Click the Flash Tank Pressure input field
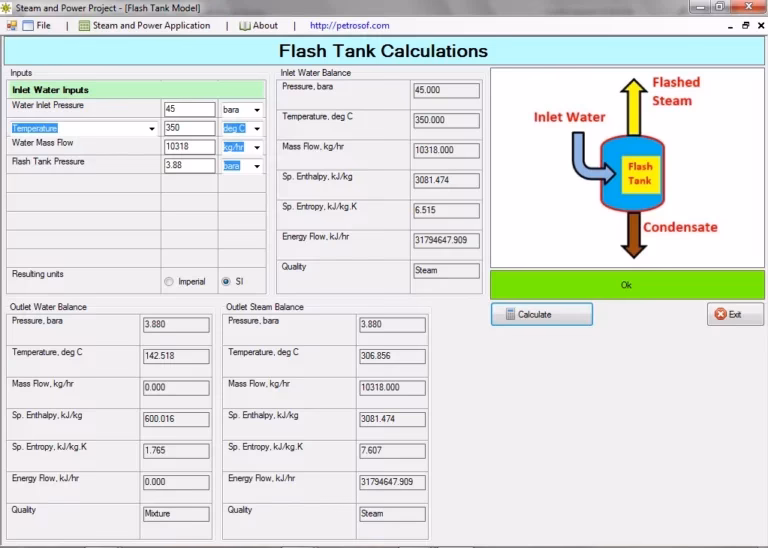This screenshot has width=768, height=548. click(x=189, y=166)
